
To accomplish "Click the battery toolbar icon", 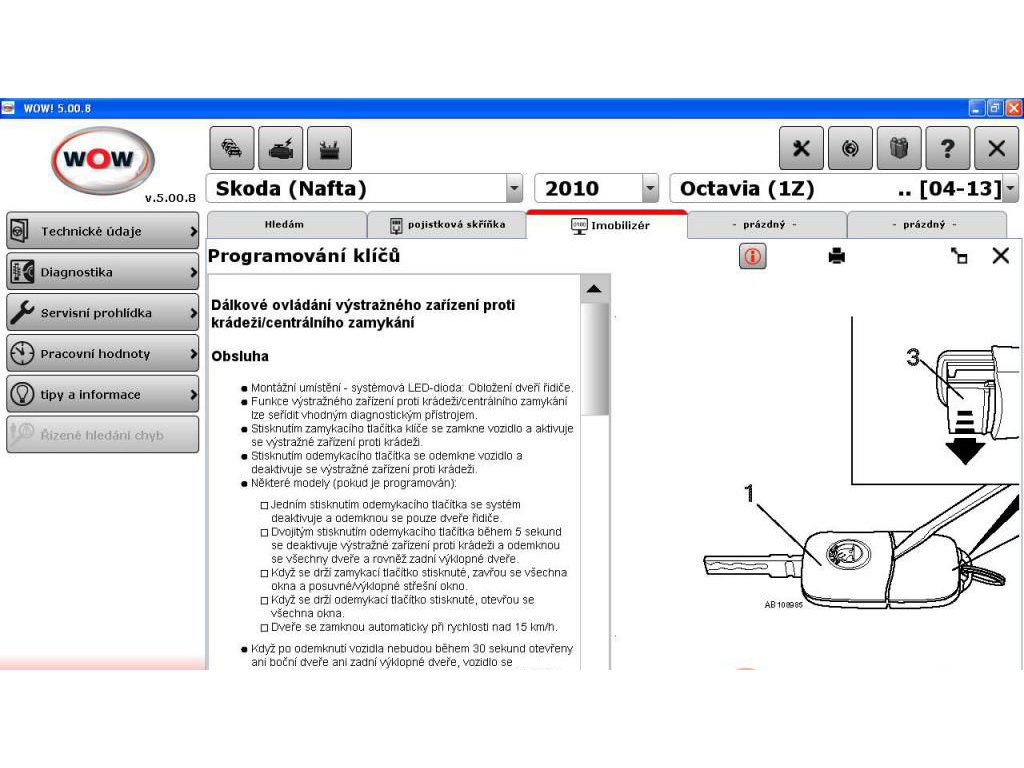I will tap(329, 148).
